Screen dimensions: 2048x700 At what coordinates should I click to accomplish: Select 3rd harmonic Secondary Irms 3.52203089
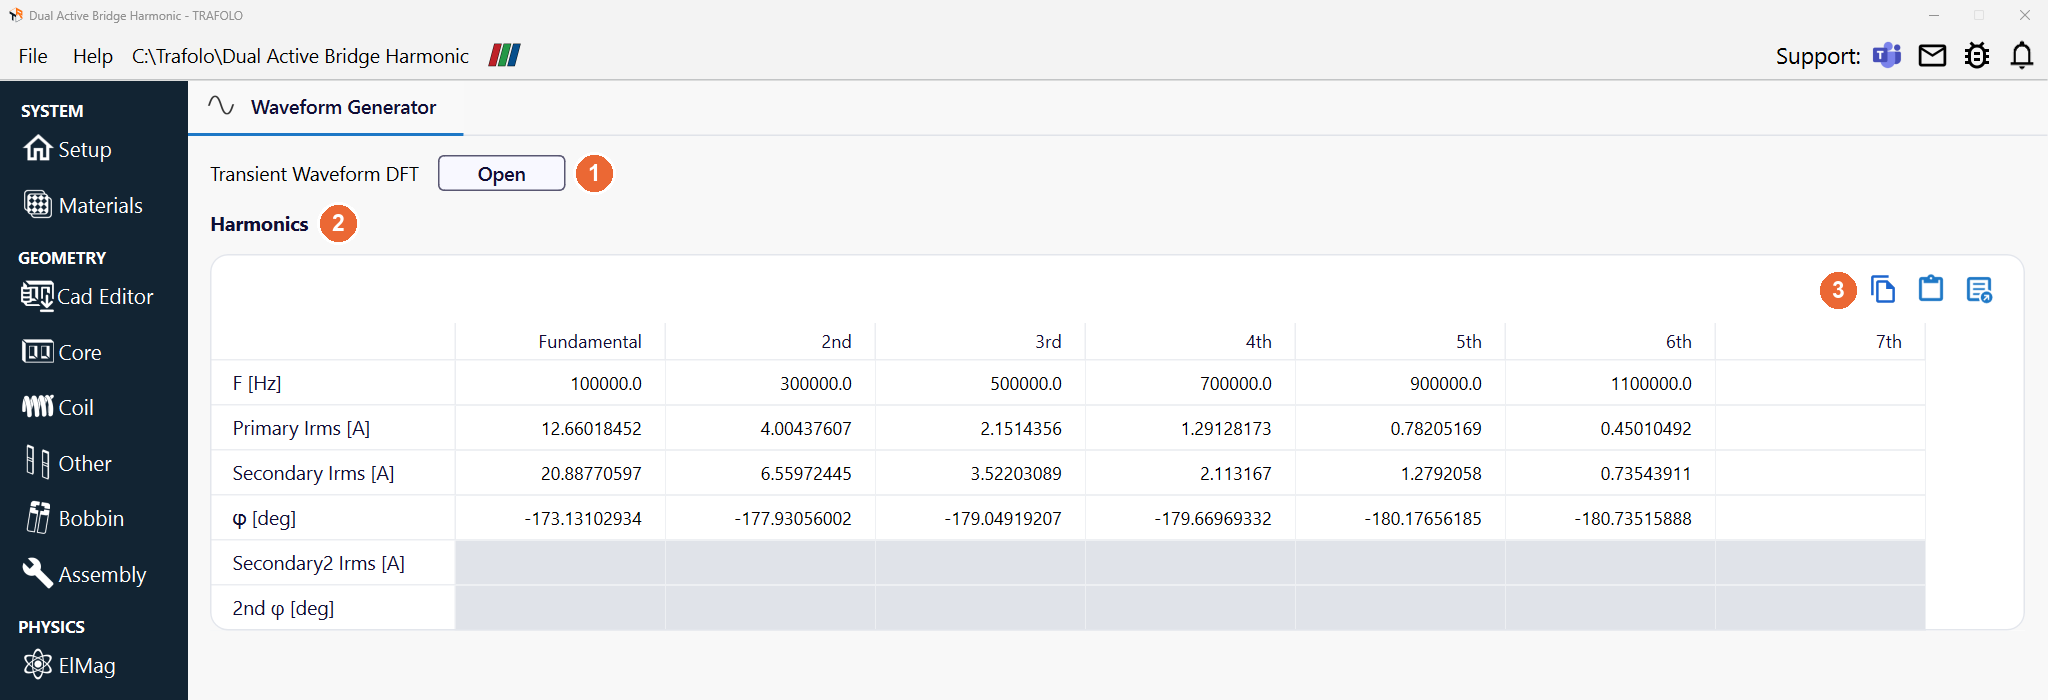[980, 473]
